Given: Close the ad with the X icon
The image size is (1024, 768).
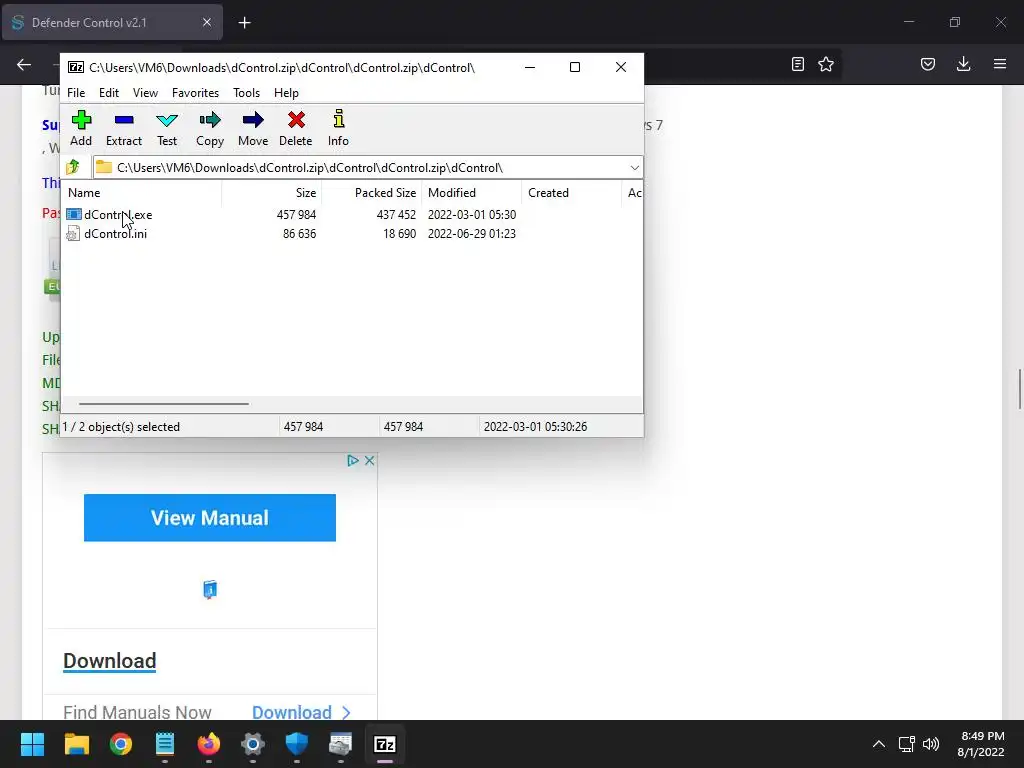Looking at the screenshot, I should (369, 460).
